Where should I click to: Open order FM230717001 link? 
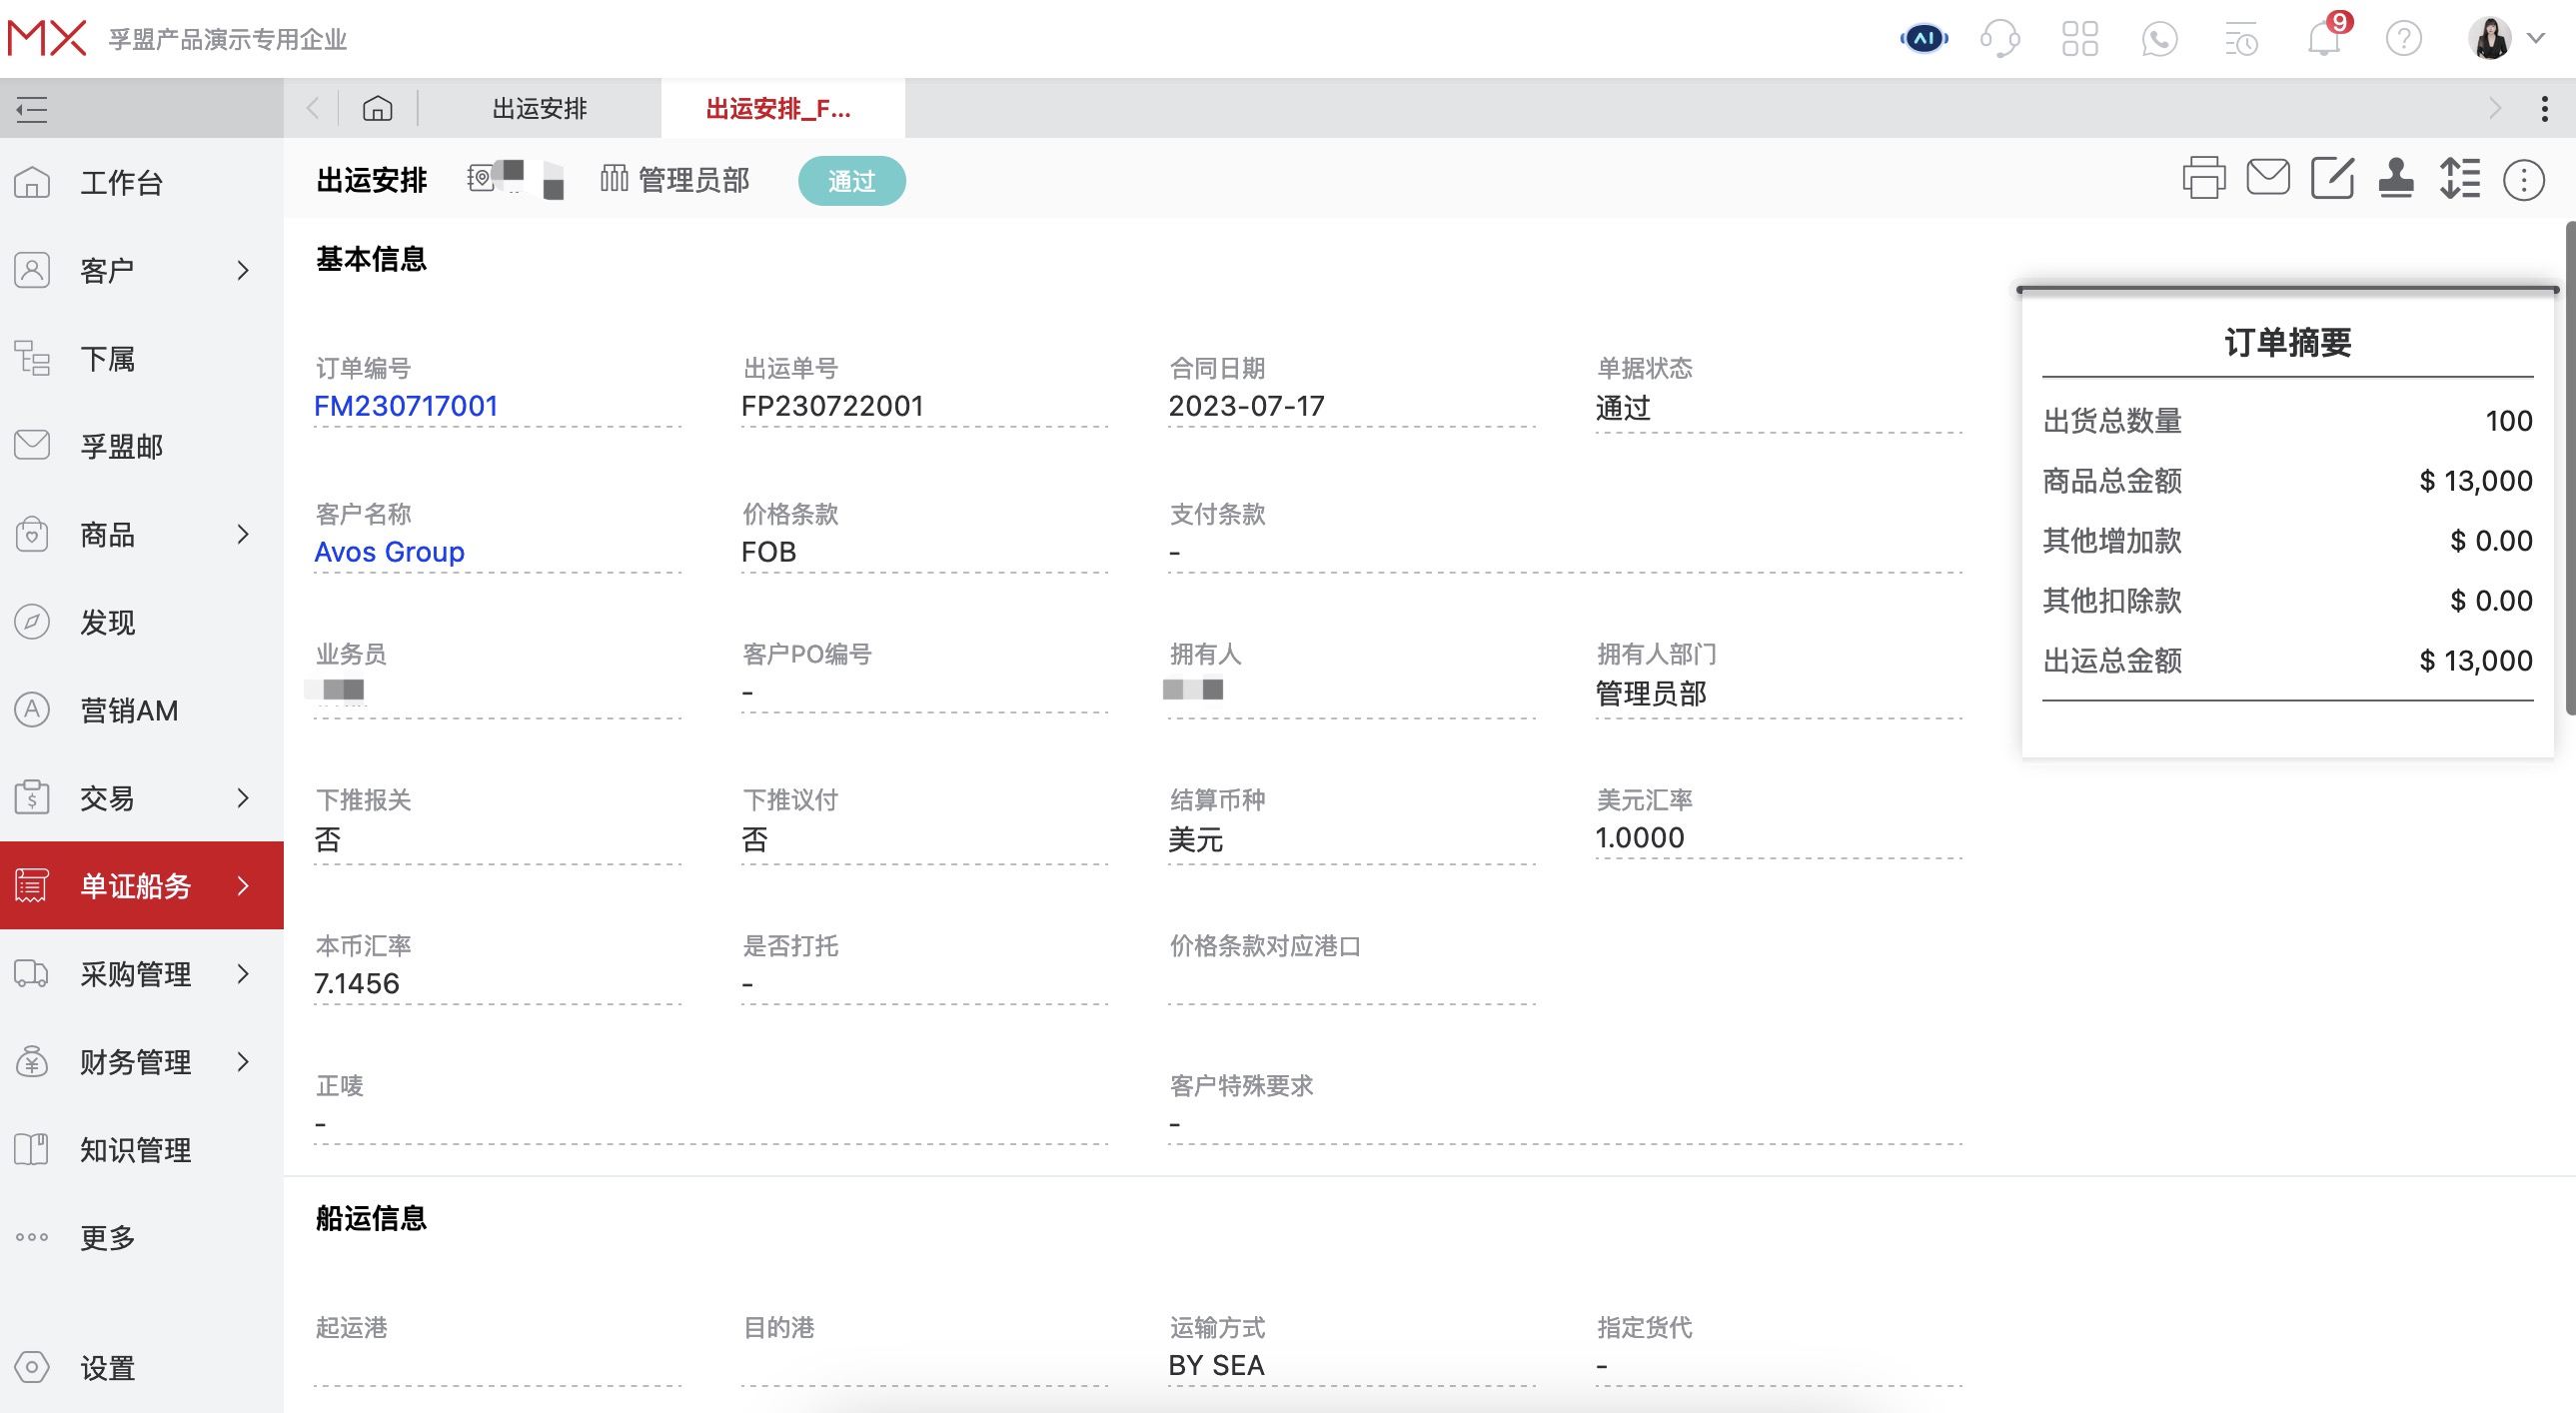pyautogui.click(x=406, y=406)
